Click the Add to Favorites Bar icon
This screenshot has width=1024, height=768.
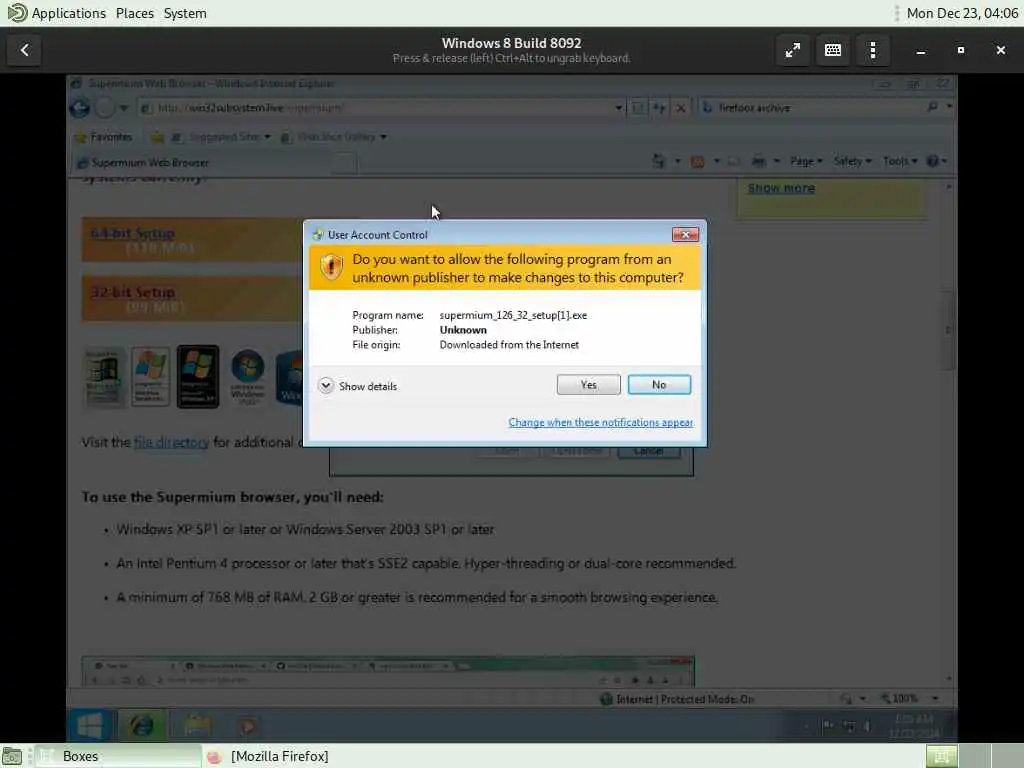[157, 137]
